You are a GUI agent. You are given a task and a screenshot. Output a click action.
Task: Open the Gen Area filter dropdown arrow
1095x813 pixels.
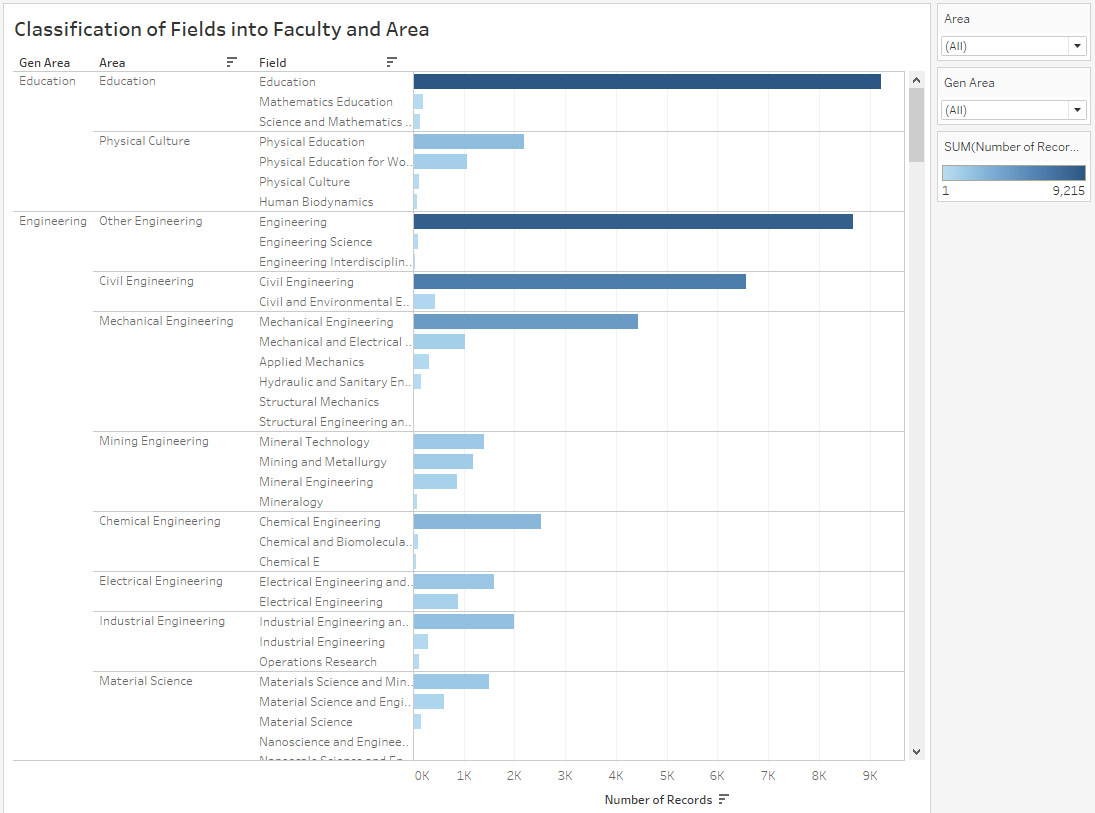tap(1077, 109)
